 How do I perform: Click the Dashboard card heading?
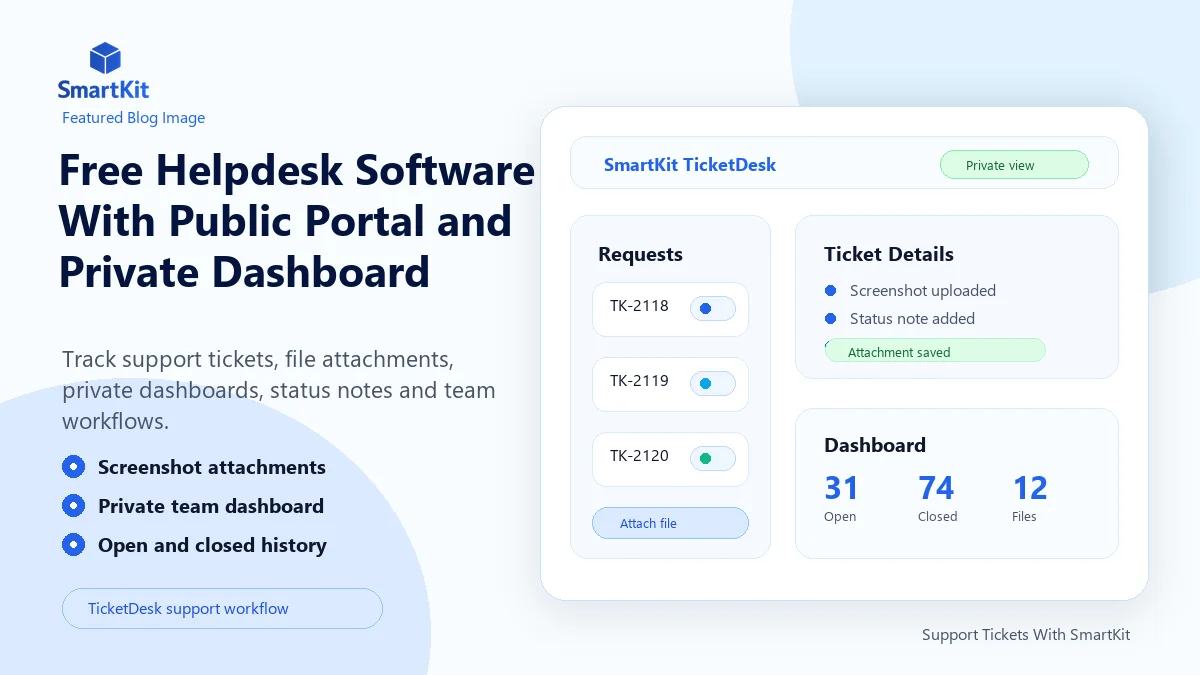875,445
